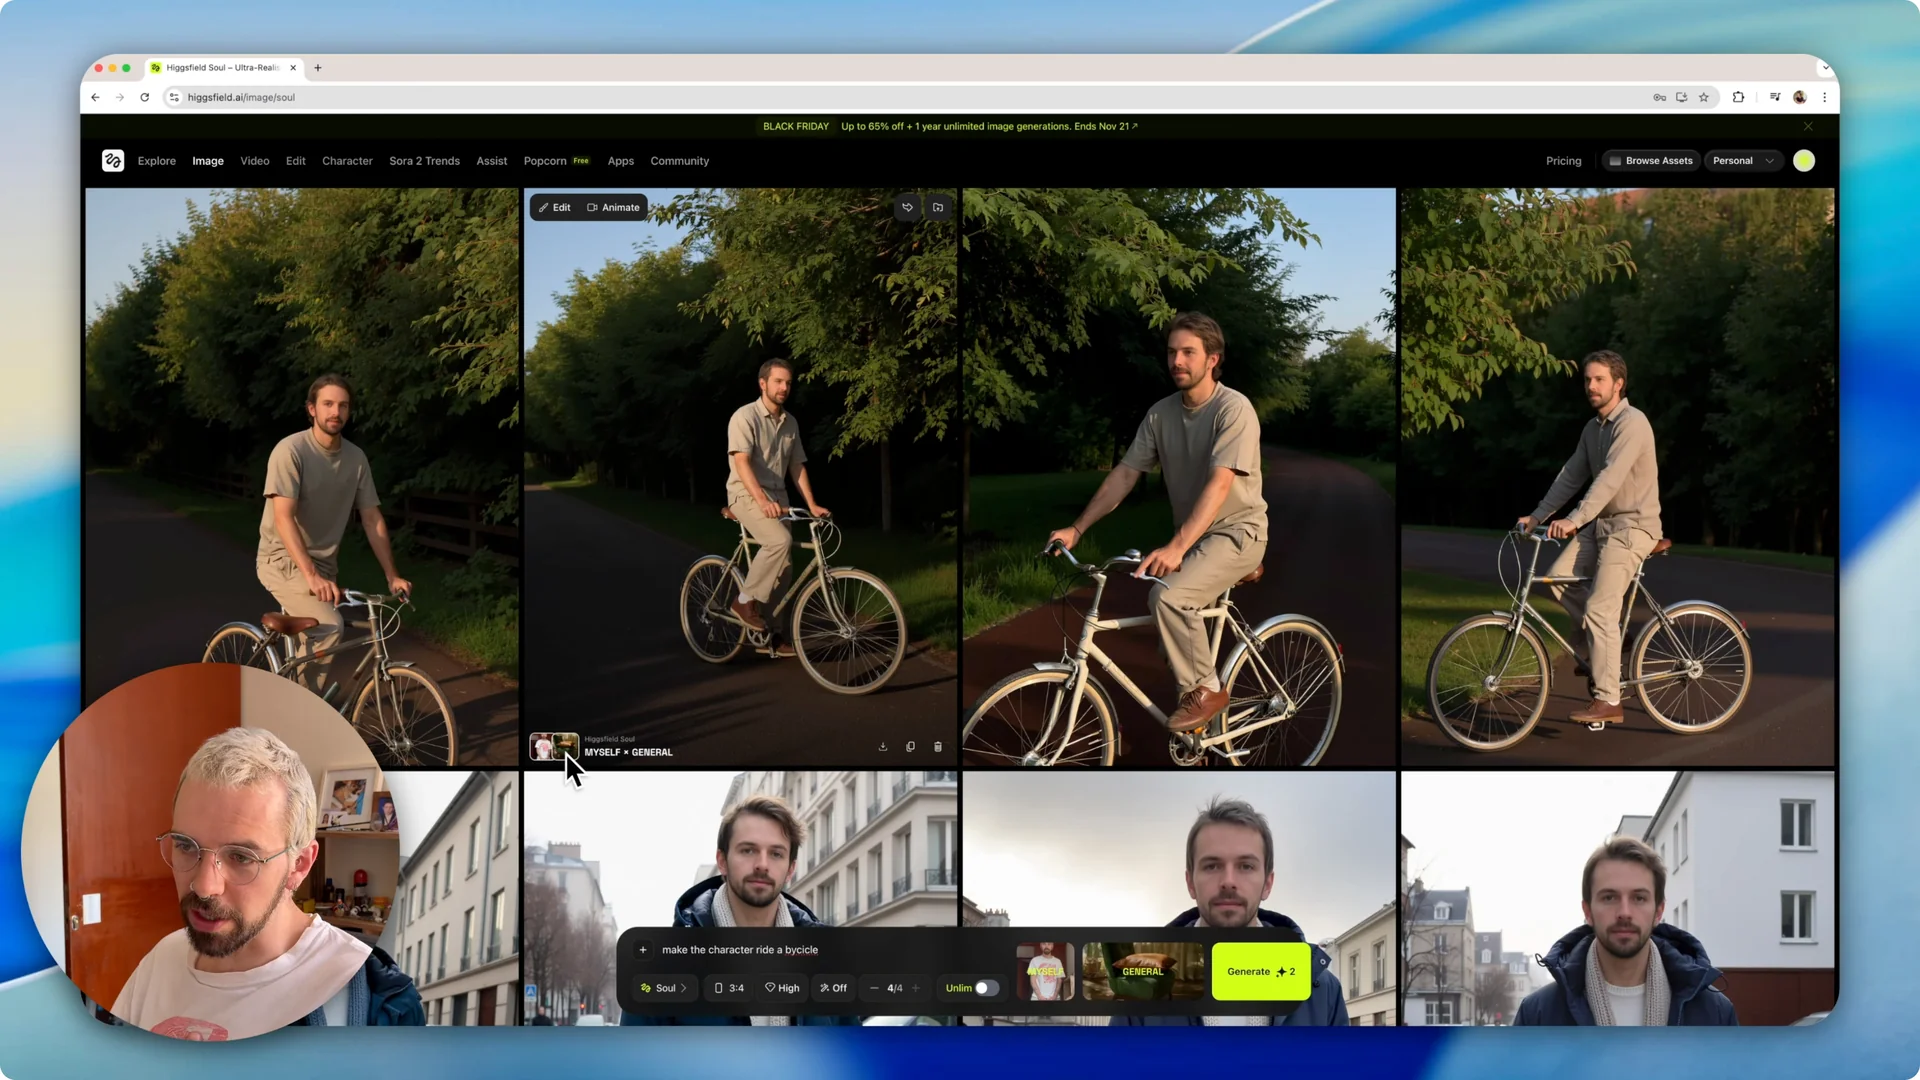
Task: Add a reference image with the plus icon
Action: [643, 949]
